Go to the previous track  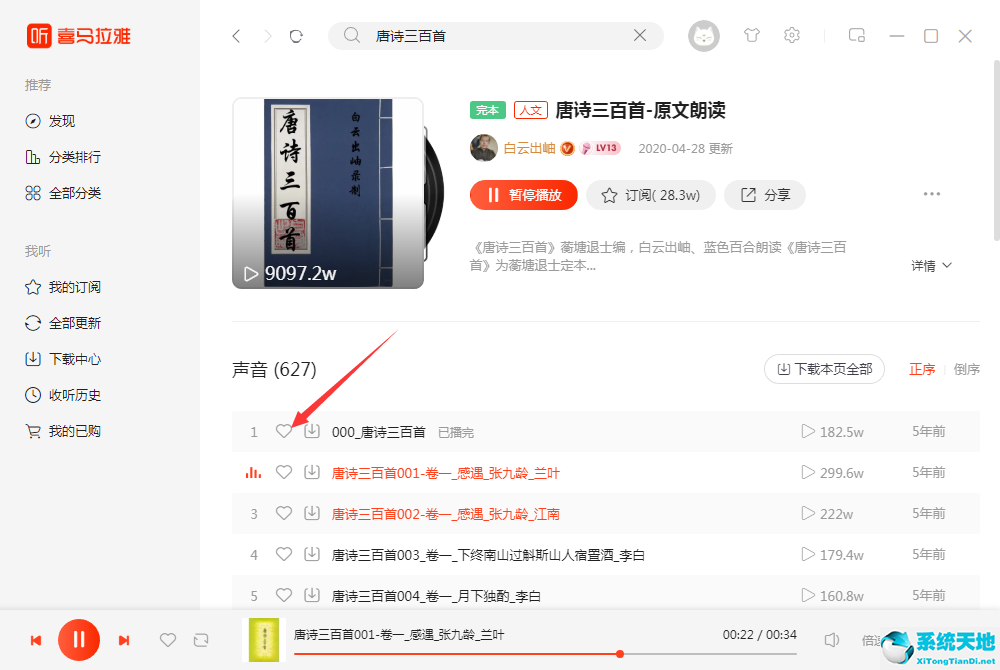click(36, 640)
